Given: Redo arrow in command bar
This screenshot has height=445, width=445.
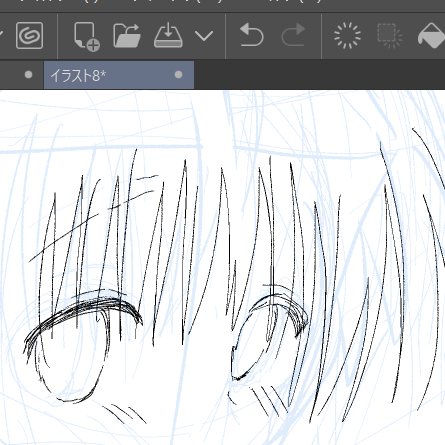Looking at the screenshot, I should pos(293,34).
